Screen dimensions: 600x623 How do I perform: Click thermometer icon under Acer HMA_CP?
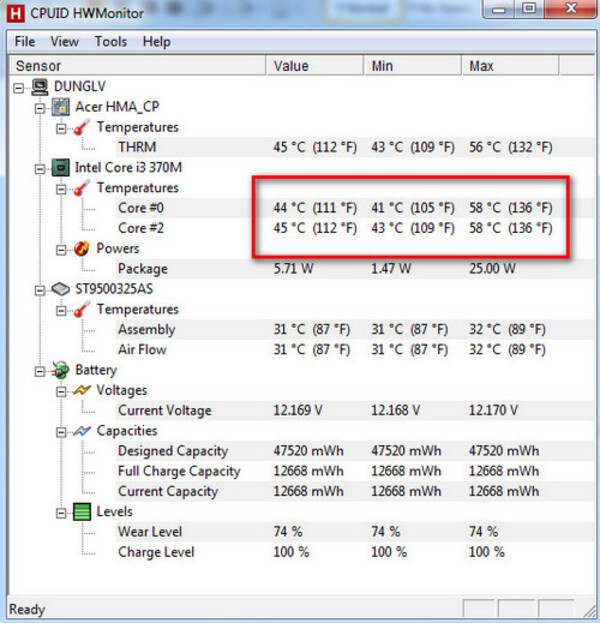coord(82,128)
